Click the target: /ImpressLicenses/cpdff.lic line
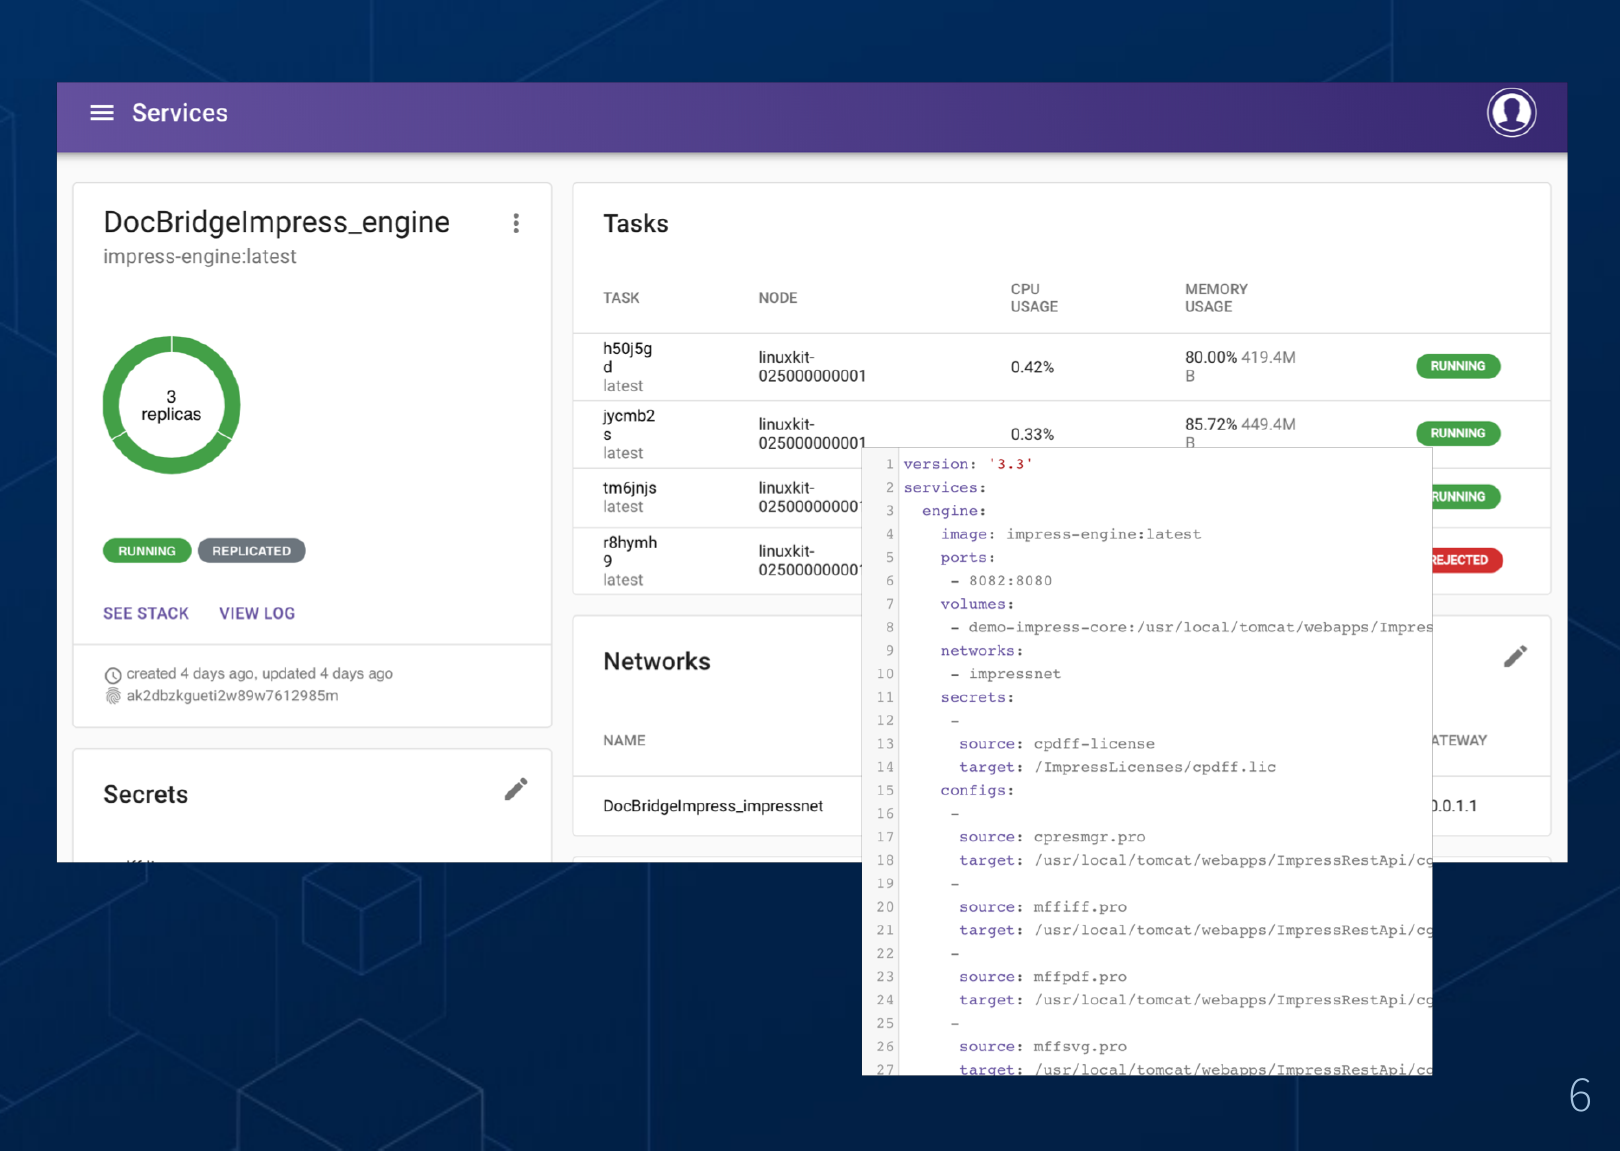The width and height of the screenshot is (1620, 1170). point(1117,767)
